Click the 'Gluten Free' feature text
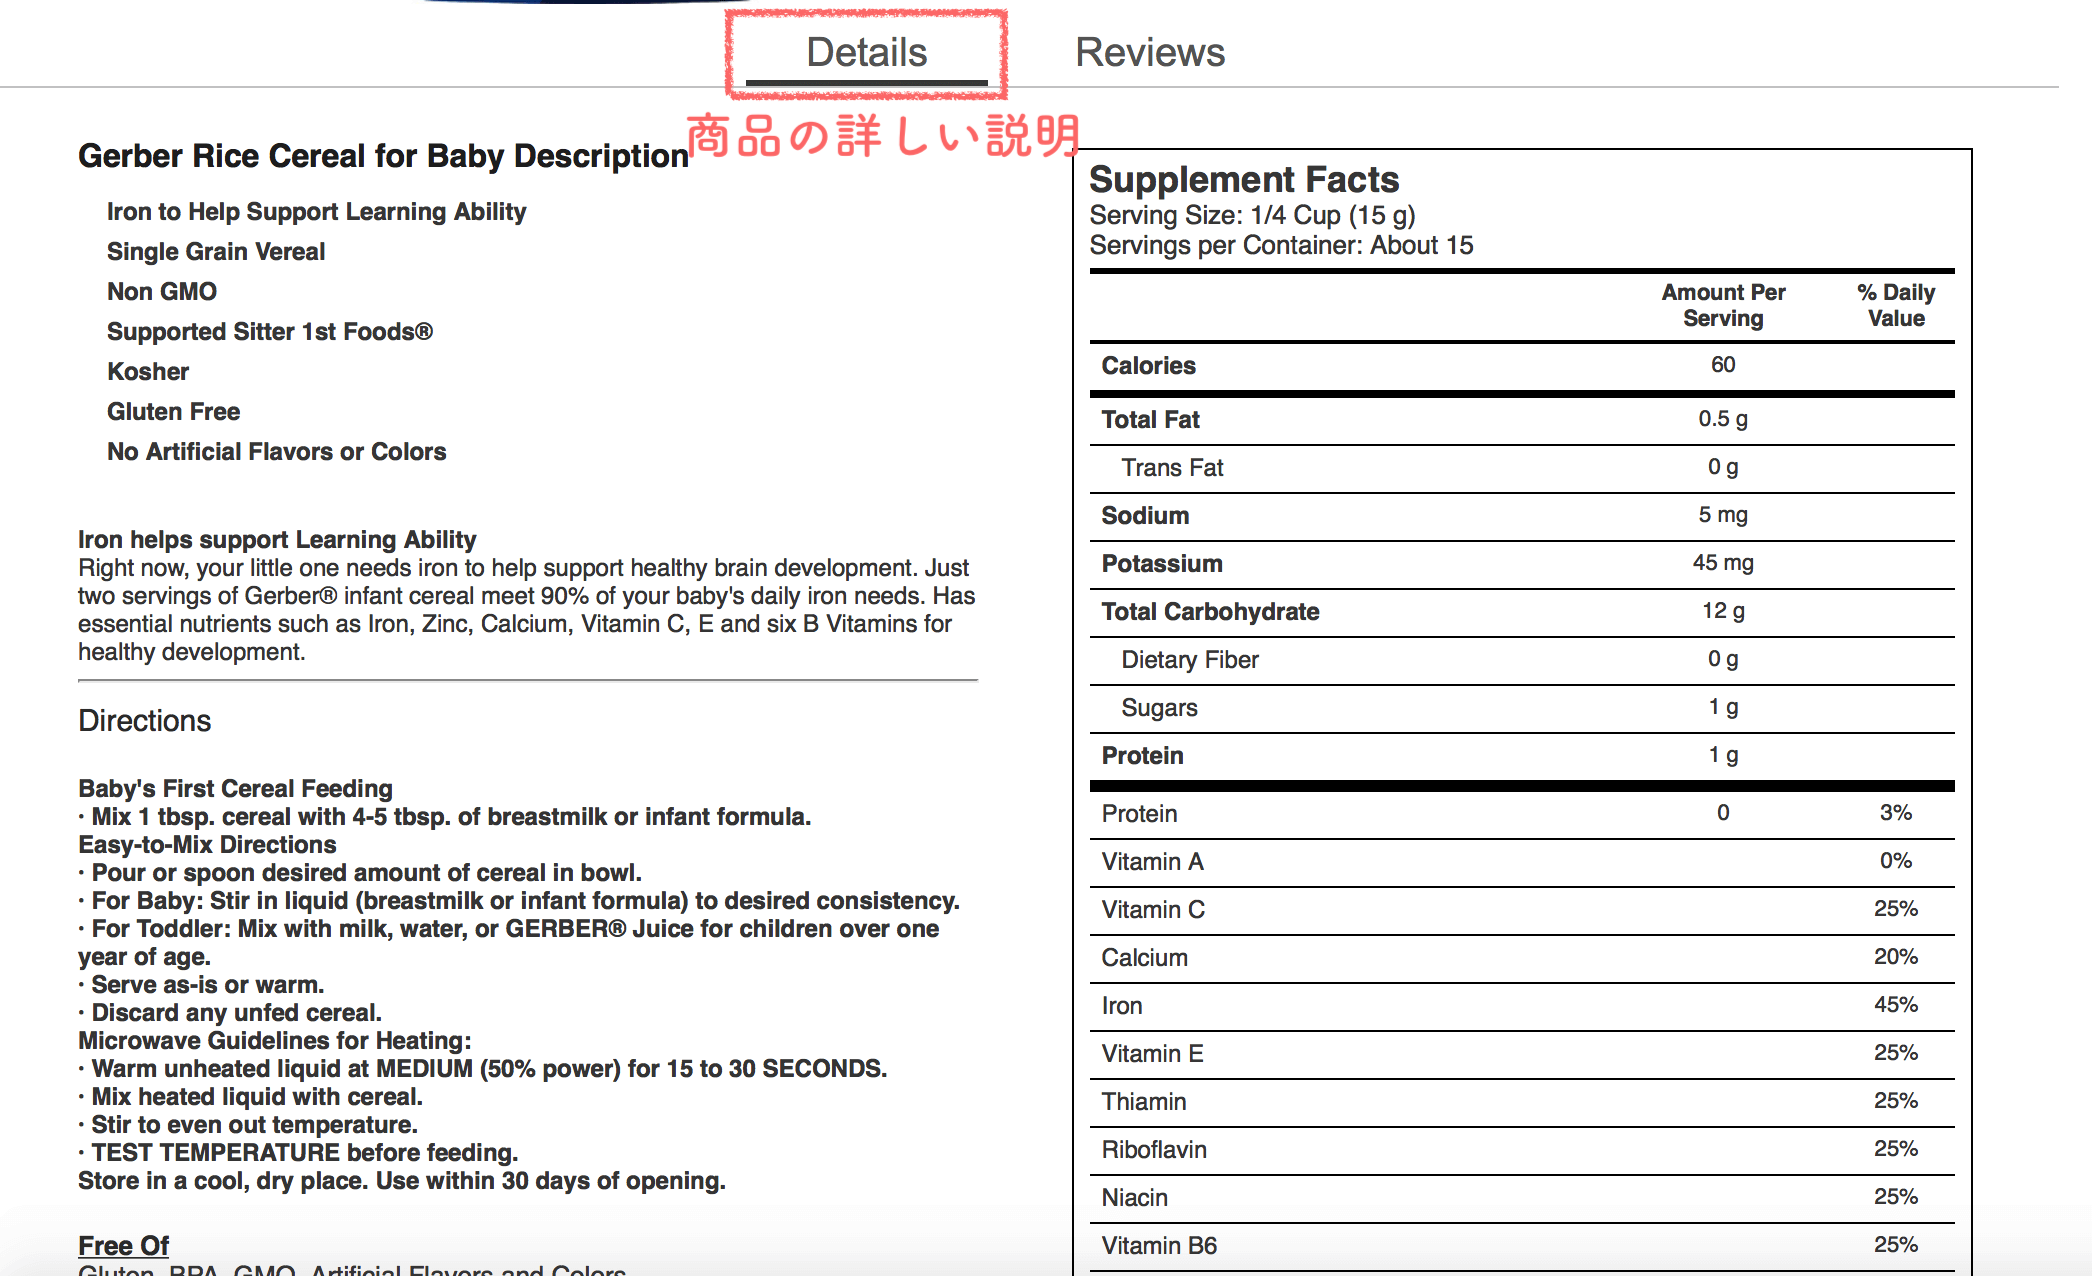 pyautogui.click(x=174, y=412)
